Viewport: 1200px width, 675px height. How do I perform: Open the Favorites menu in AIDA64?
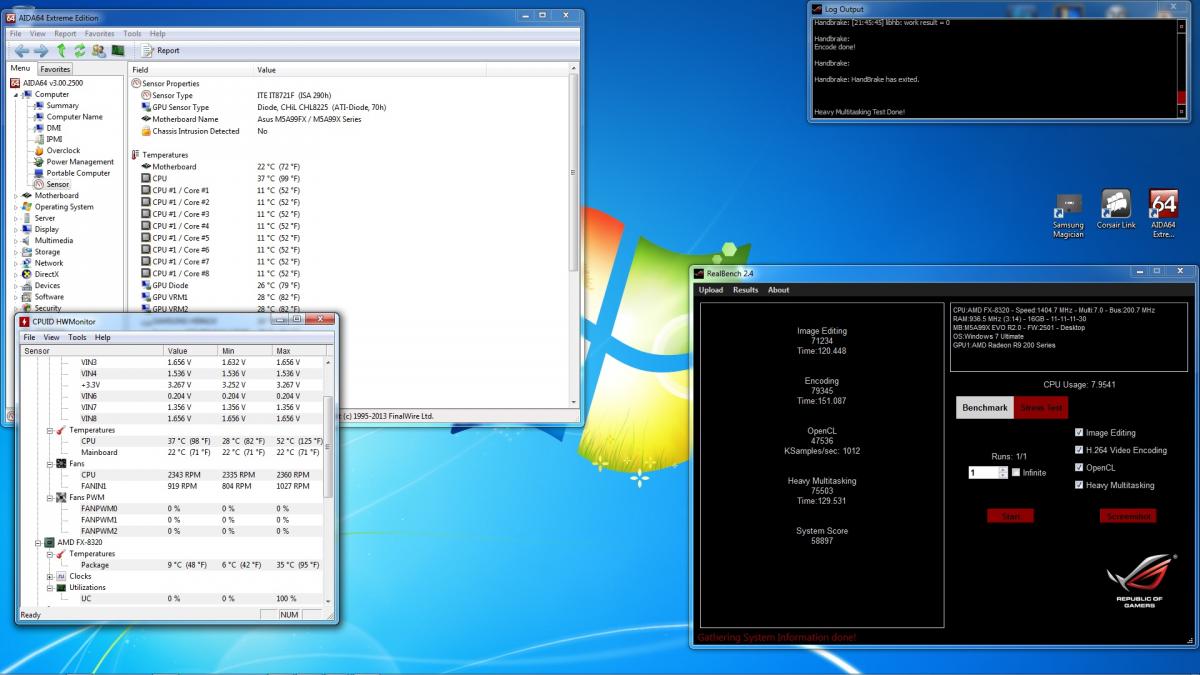100,33
